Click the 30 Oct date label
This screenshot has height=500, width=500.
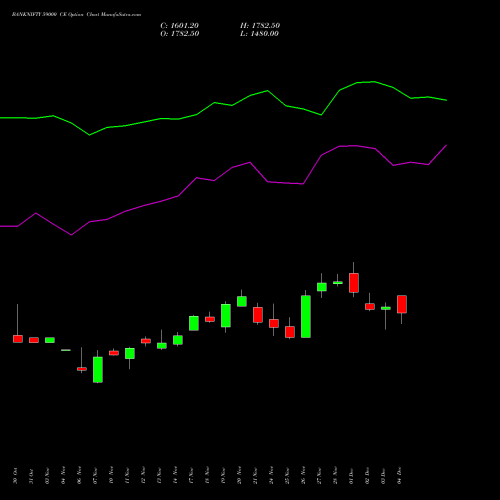pos(15,476)
